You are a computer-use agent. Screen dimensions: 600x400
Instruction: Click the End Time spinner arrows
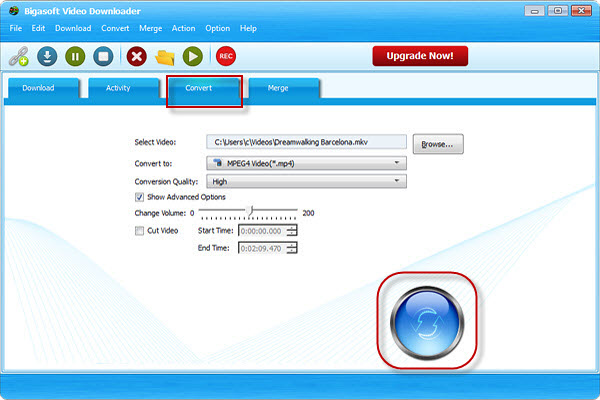[x=292, y=248]
